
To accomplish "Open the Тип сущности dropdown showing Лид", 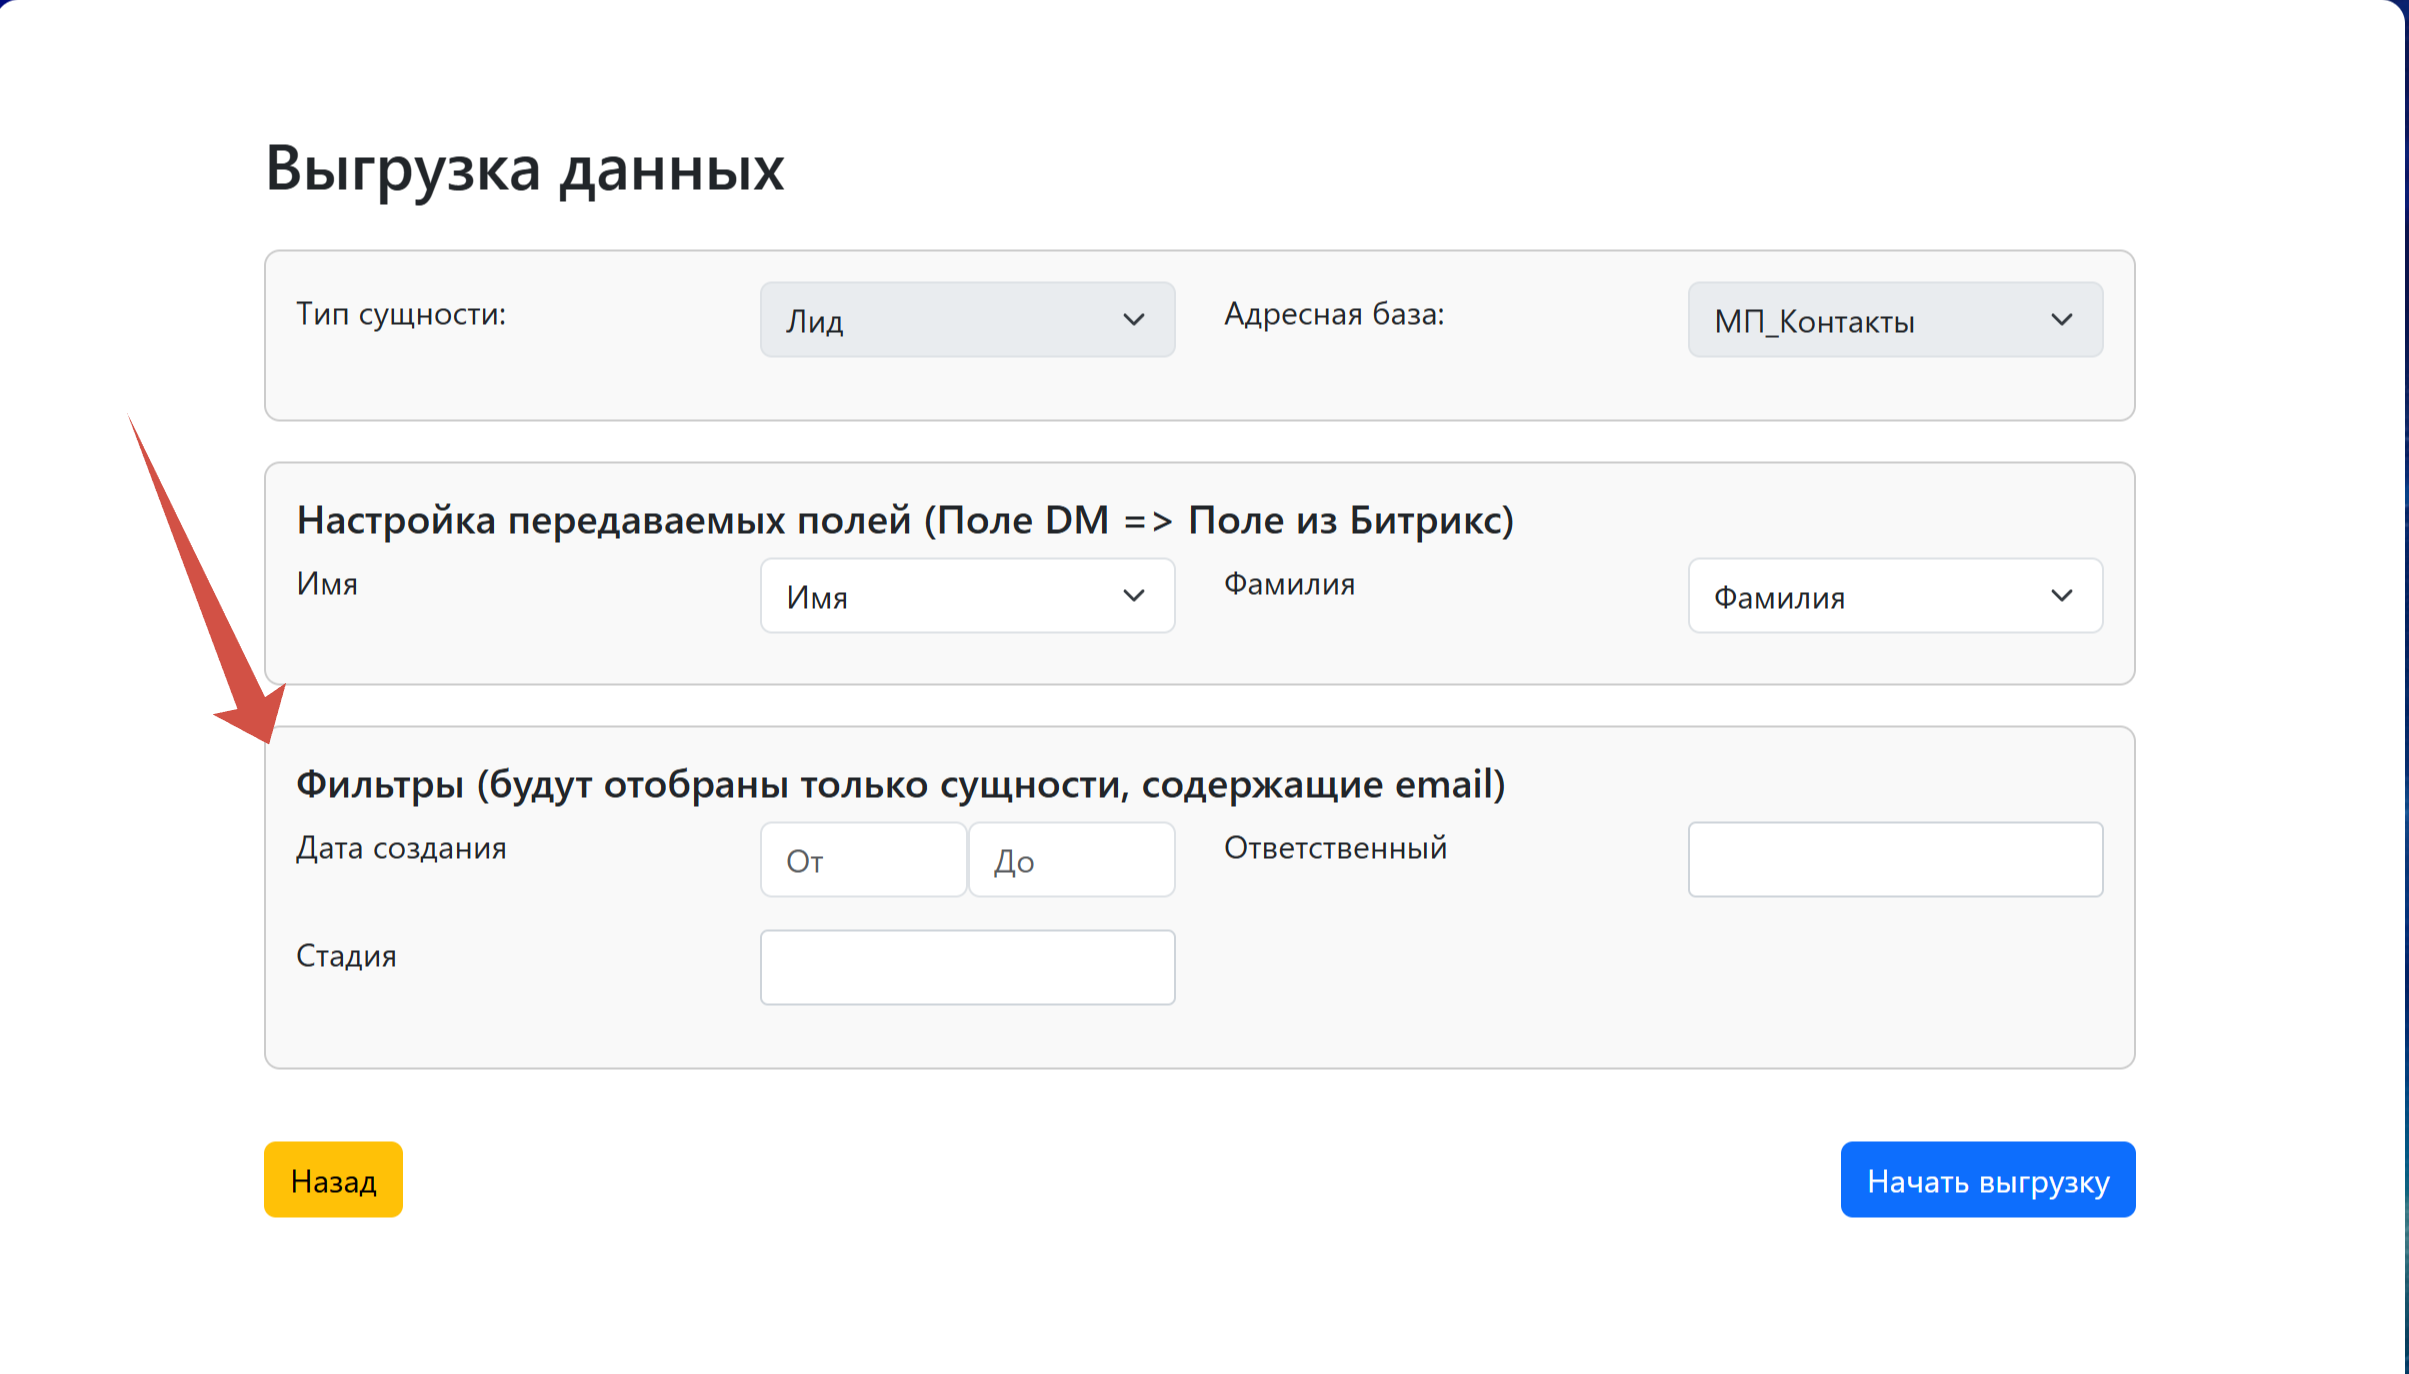I will (x=966, y=320).
